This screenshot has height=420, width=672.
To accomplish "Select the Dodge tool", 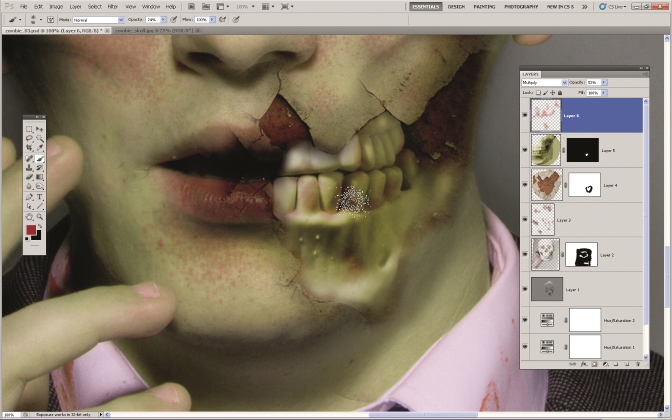I will (40, 186).
